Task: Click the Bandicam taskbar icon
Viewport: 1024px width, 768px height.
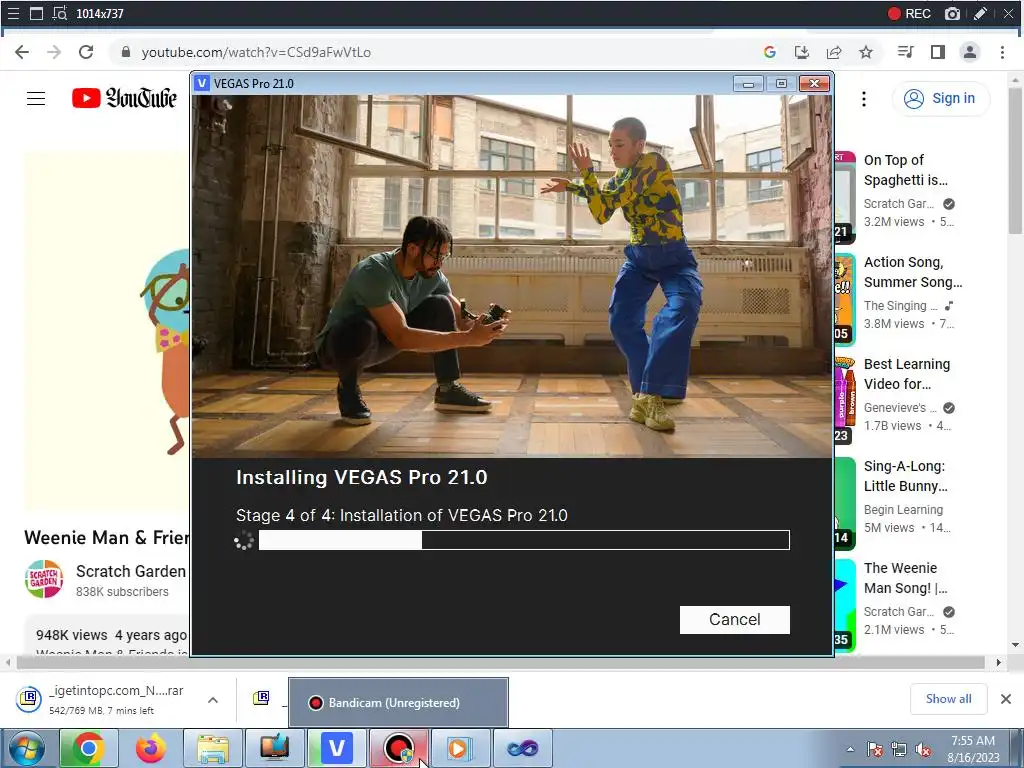Action: pyautogui.click(x=398, y=748)
